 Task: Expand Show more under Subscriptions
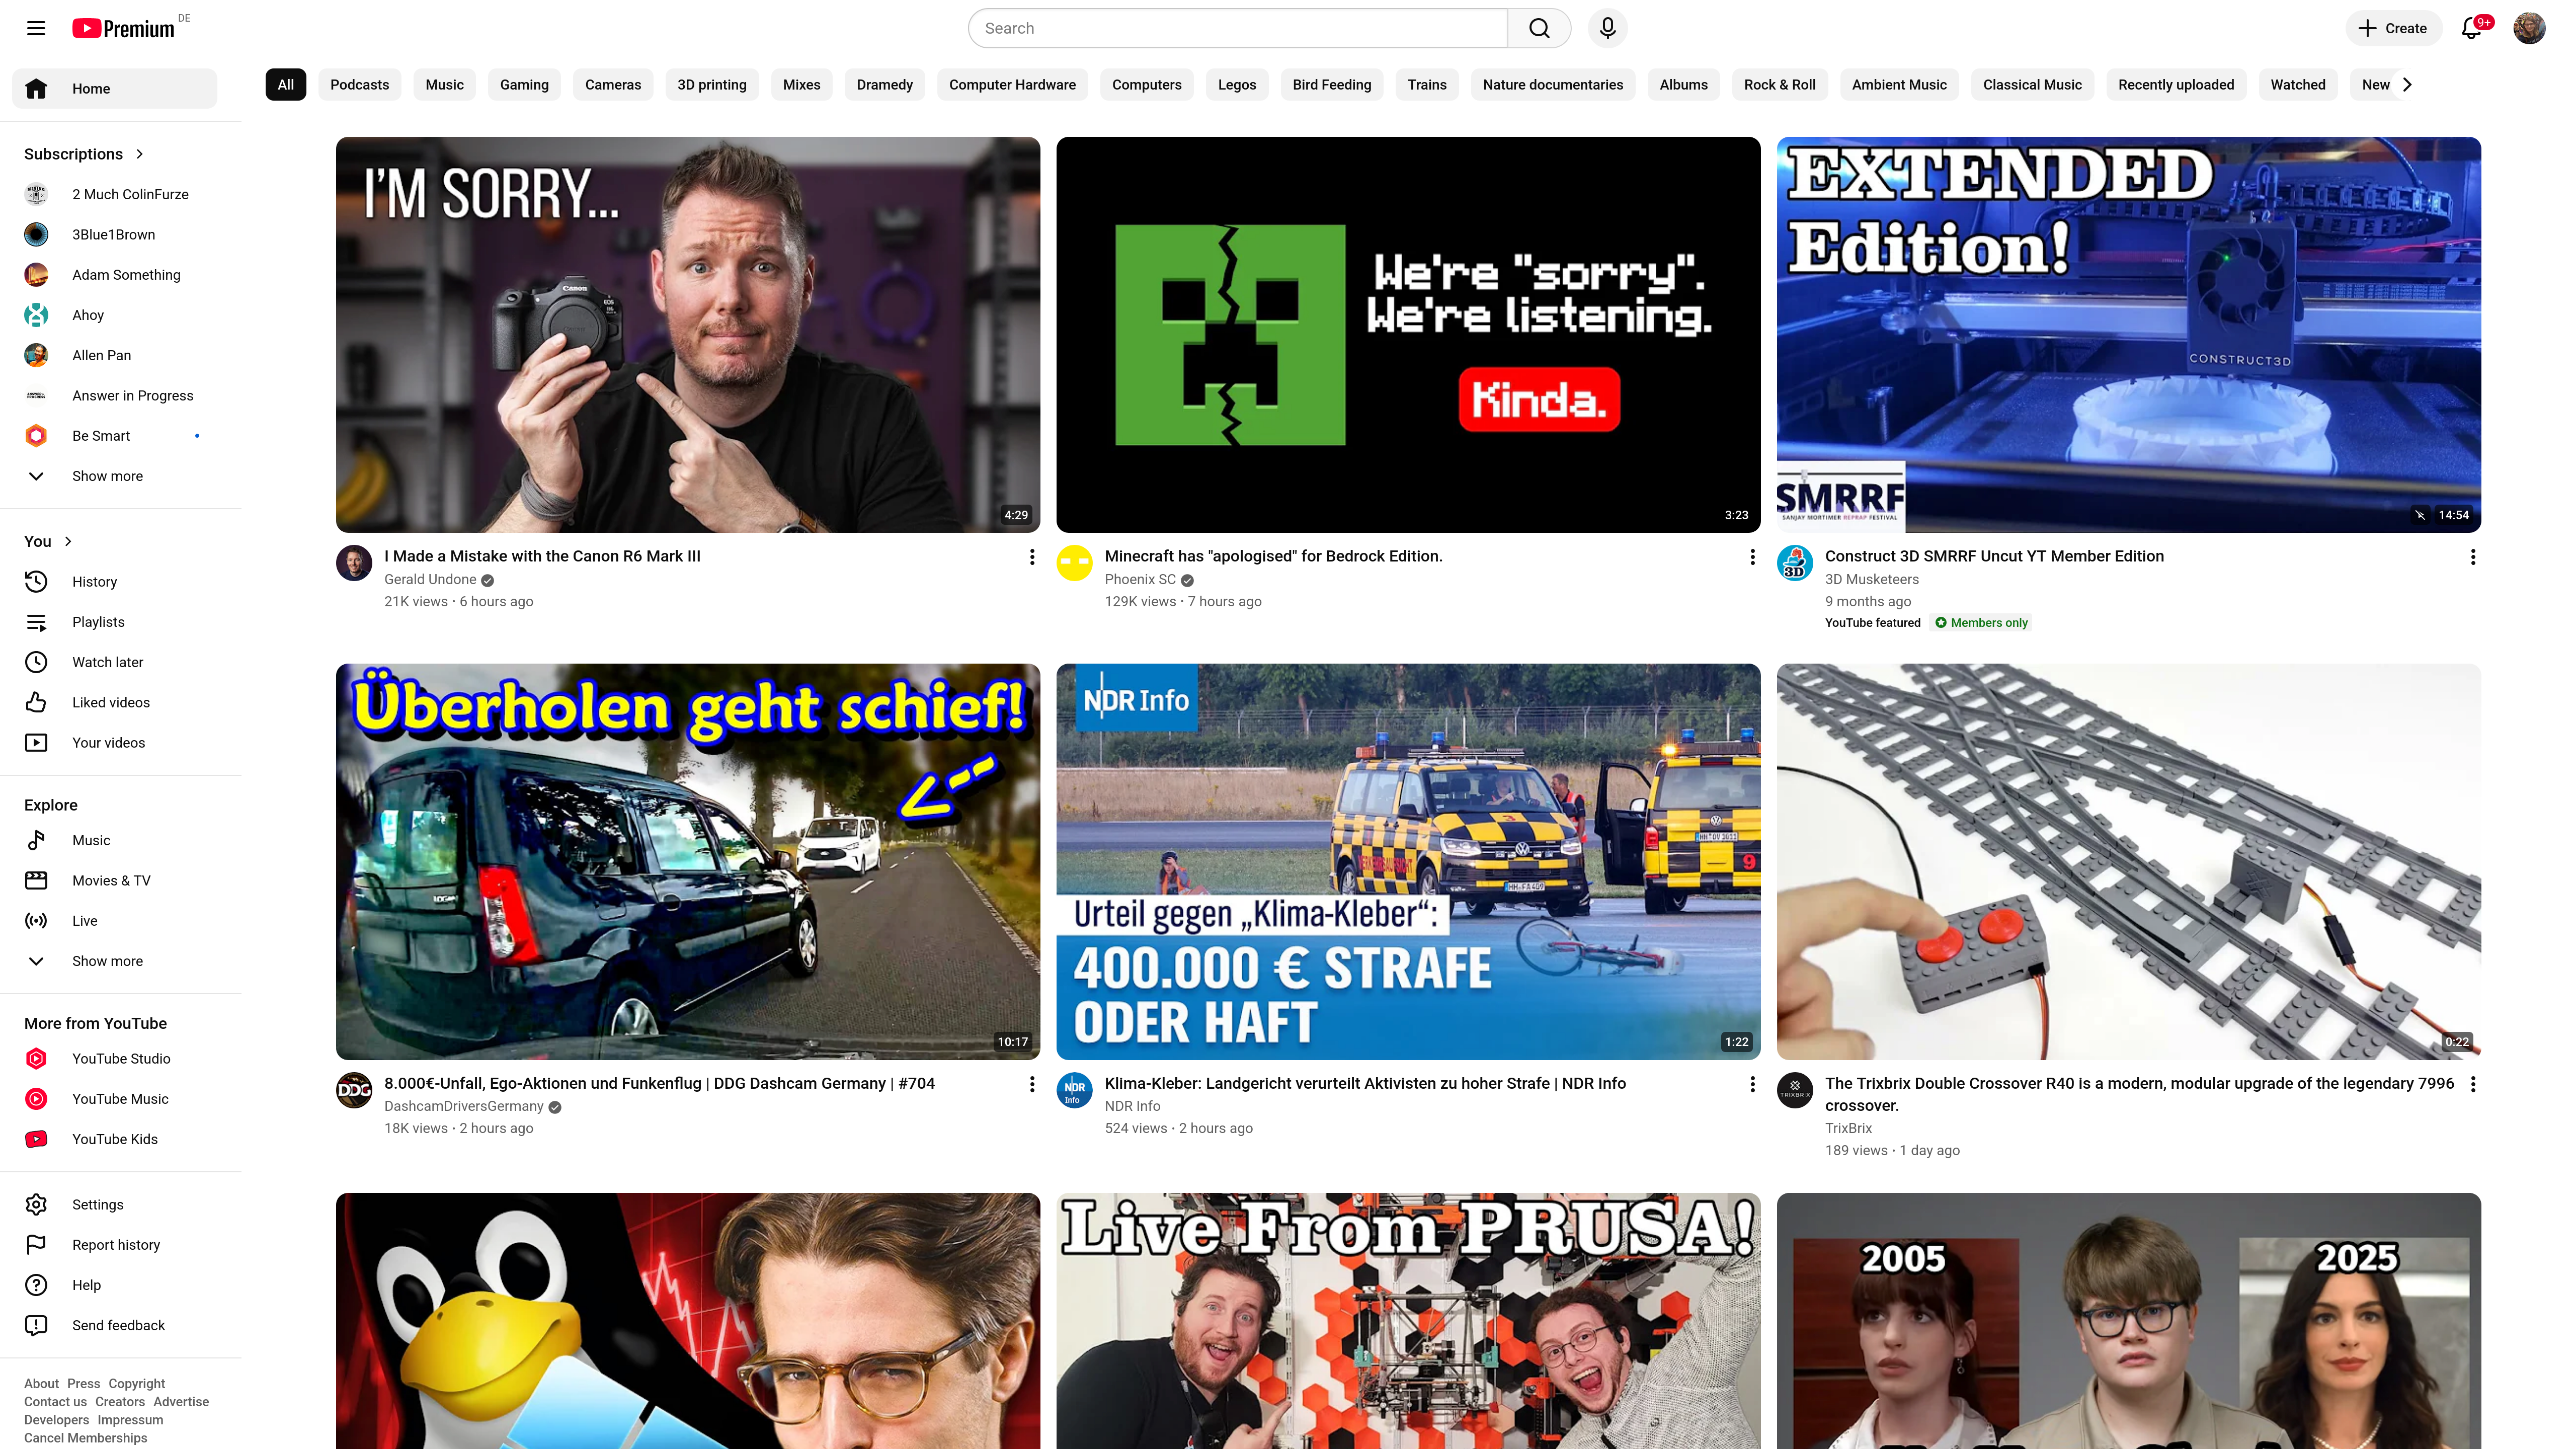(107, 476)
